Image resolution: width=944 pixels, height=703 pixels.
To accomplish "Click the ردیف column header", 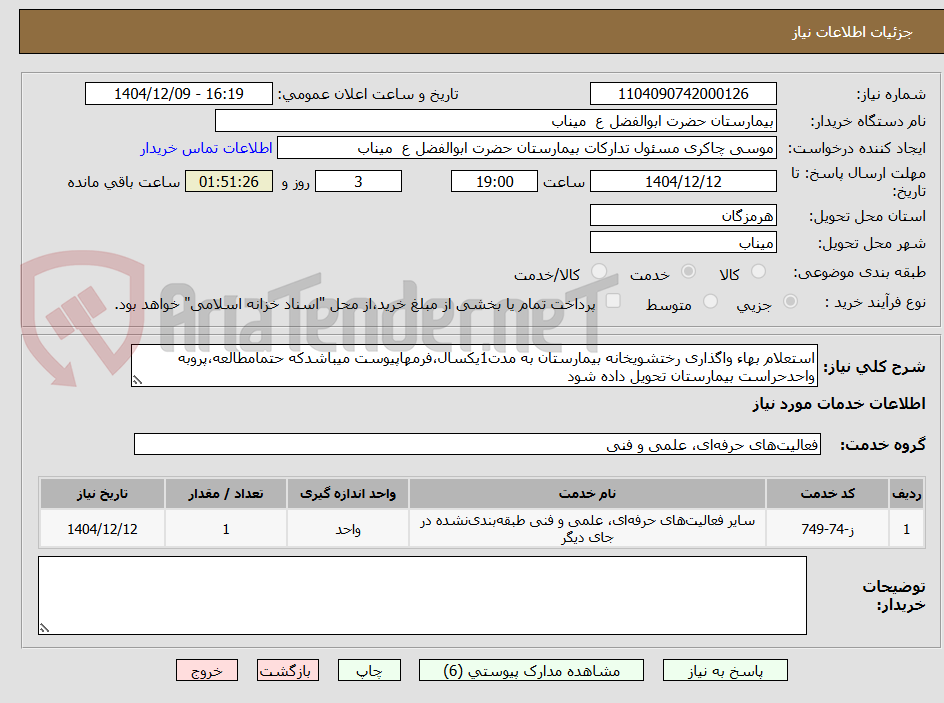I will click(907, 494).
